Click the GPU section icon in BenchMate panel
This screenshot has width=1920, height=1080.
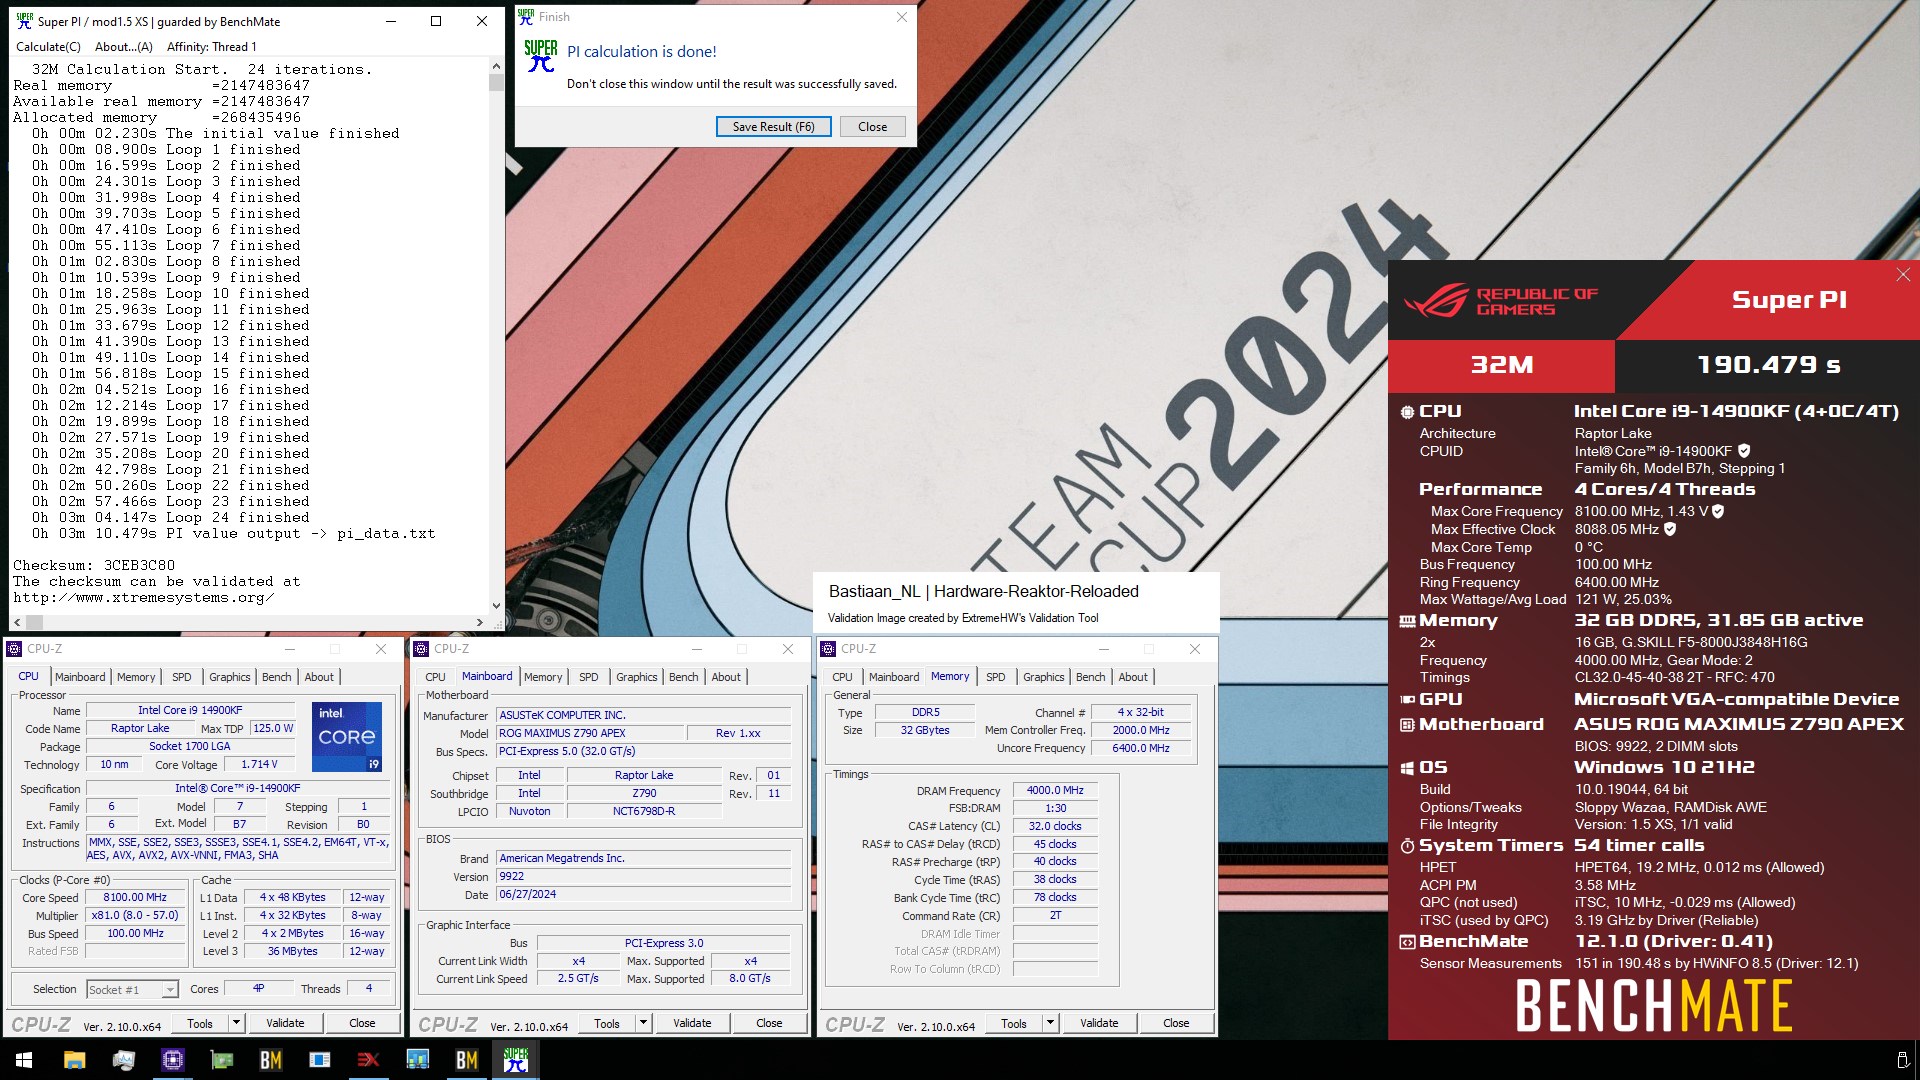point(1407,700)
